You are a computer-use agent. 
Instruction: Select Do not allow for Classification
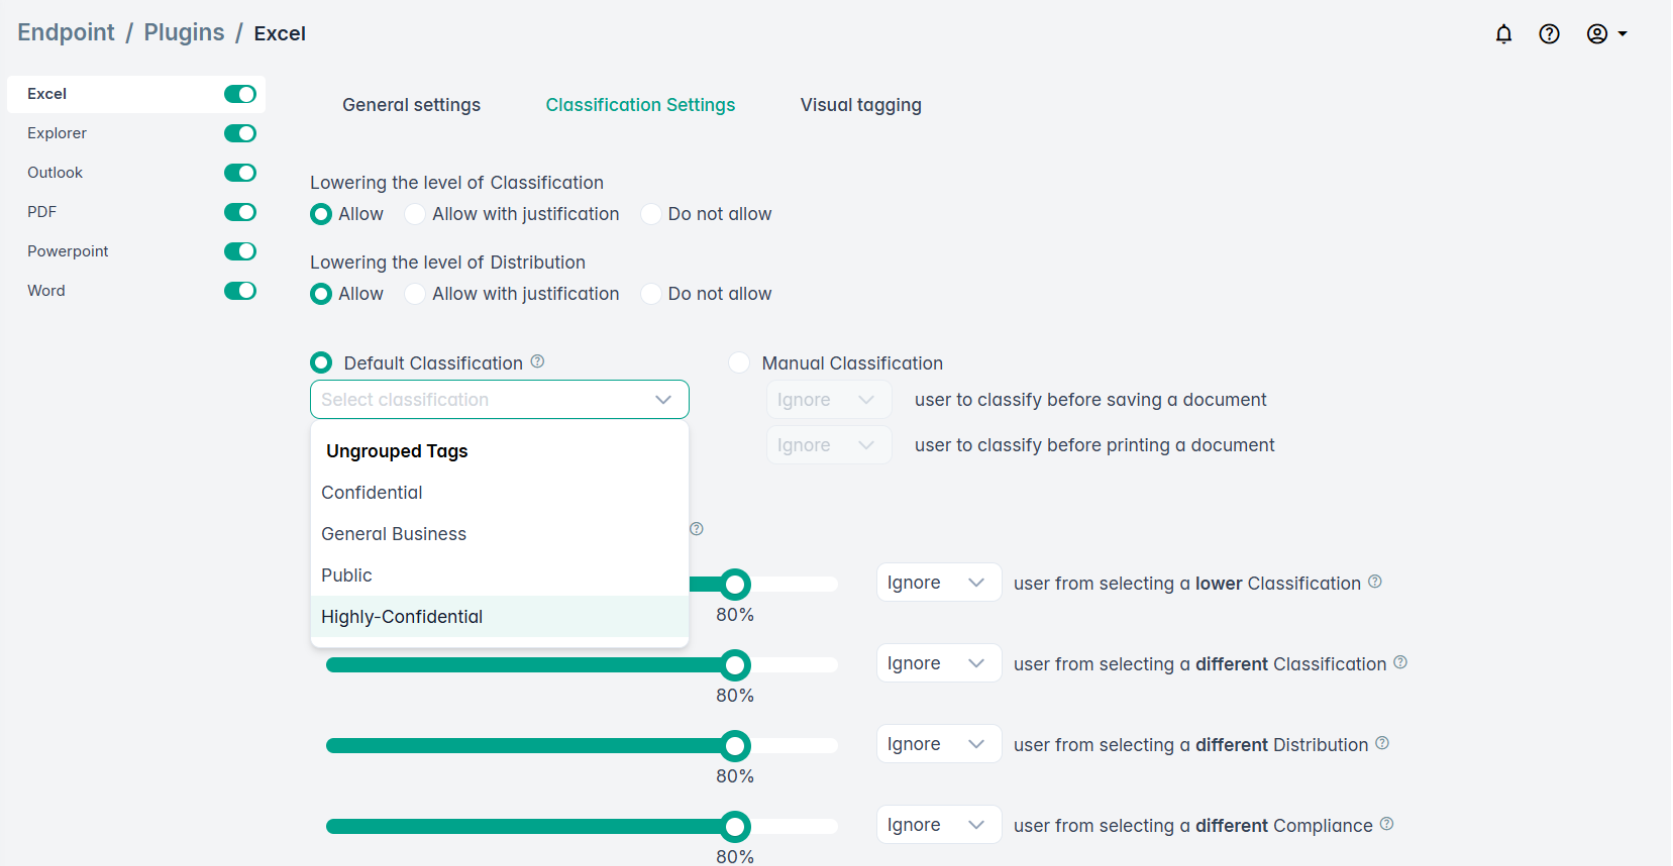pos(651,214)
